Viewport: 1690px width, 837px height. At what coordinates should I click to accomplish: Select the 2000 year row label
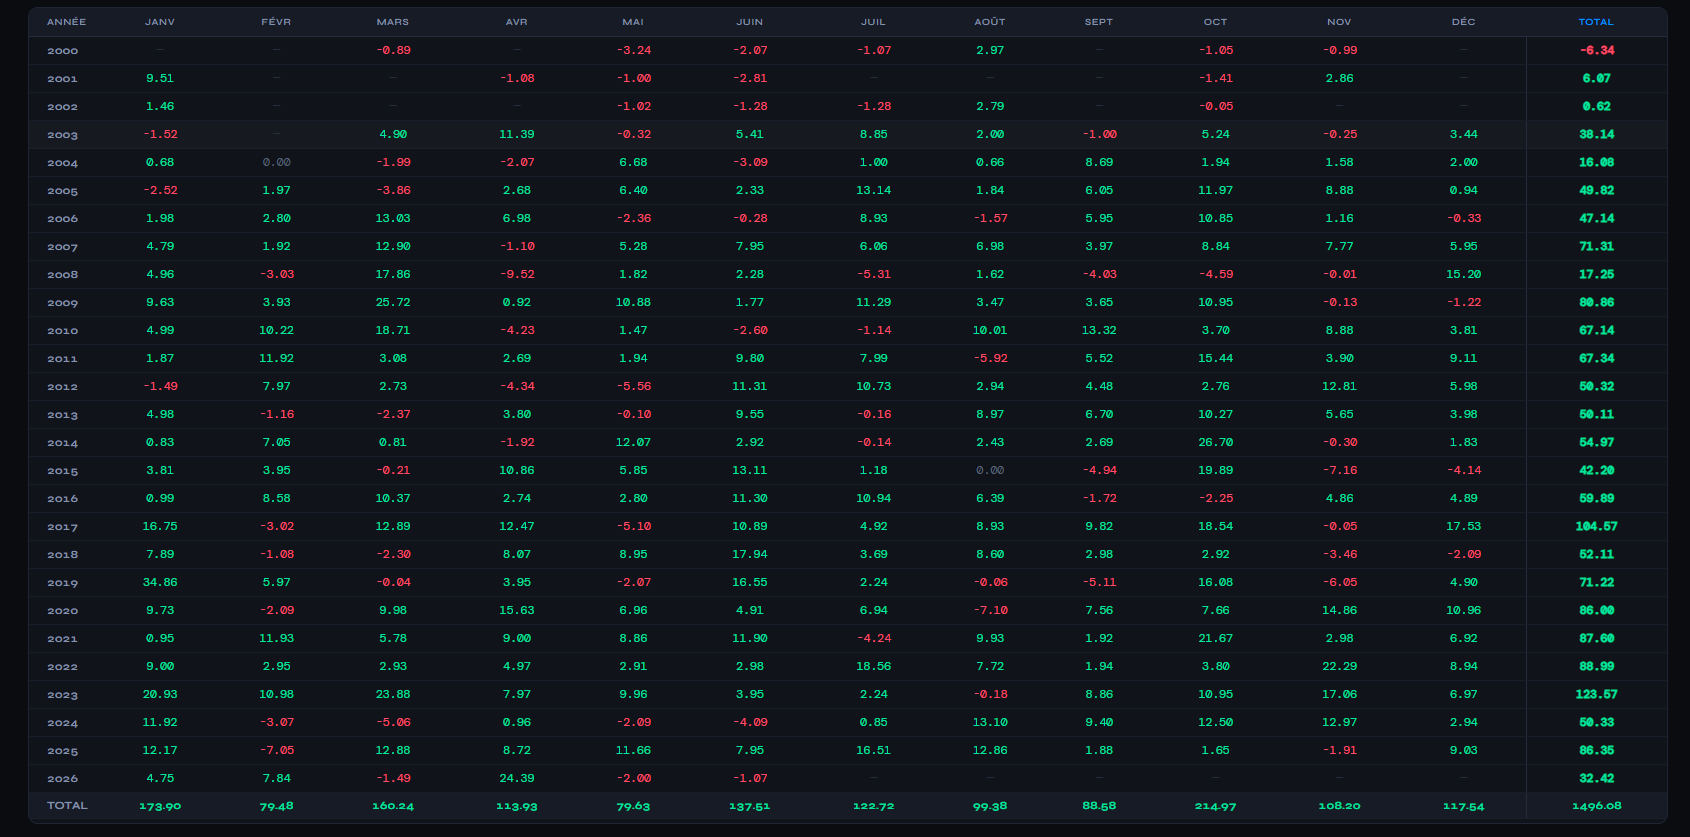pos(62,51)
